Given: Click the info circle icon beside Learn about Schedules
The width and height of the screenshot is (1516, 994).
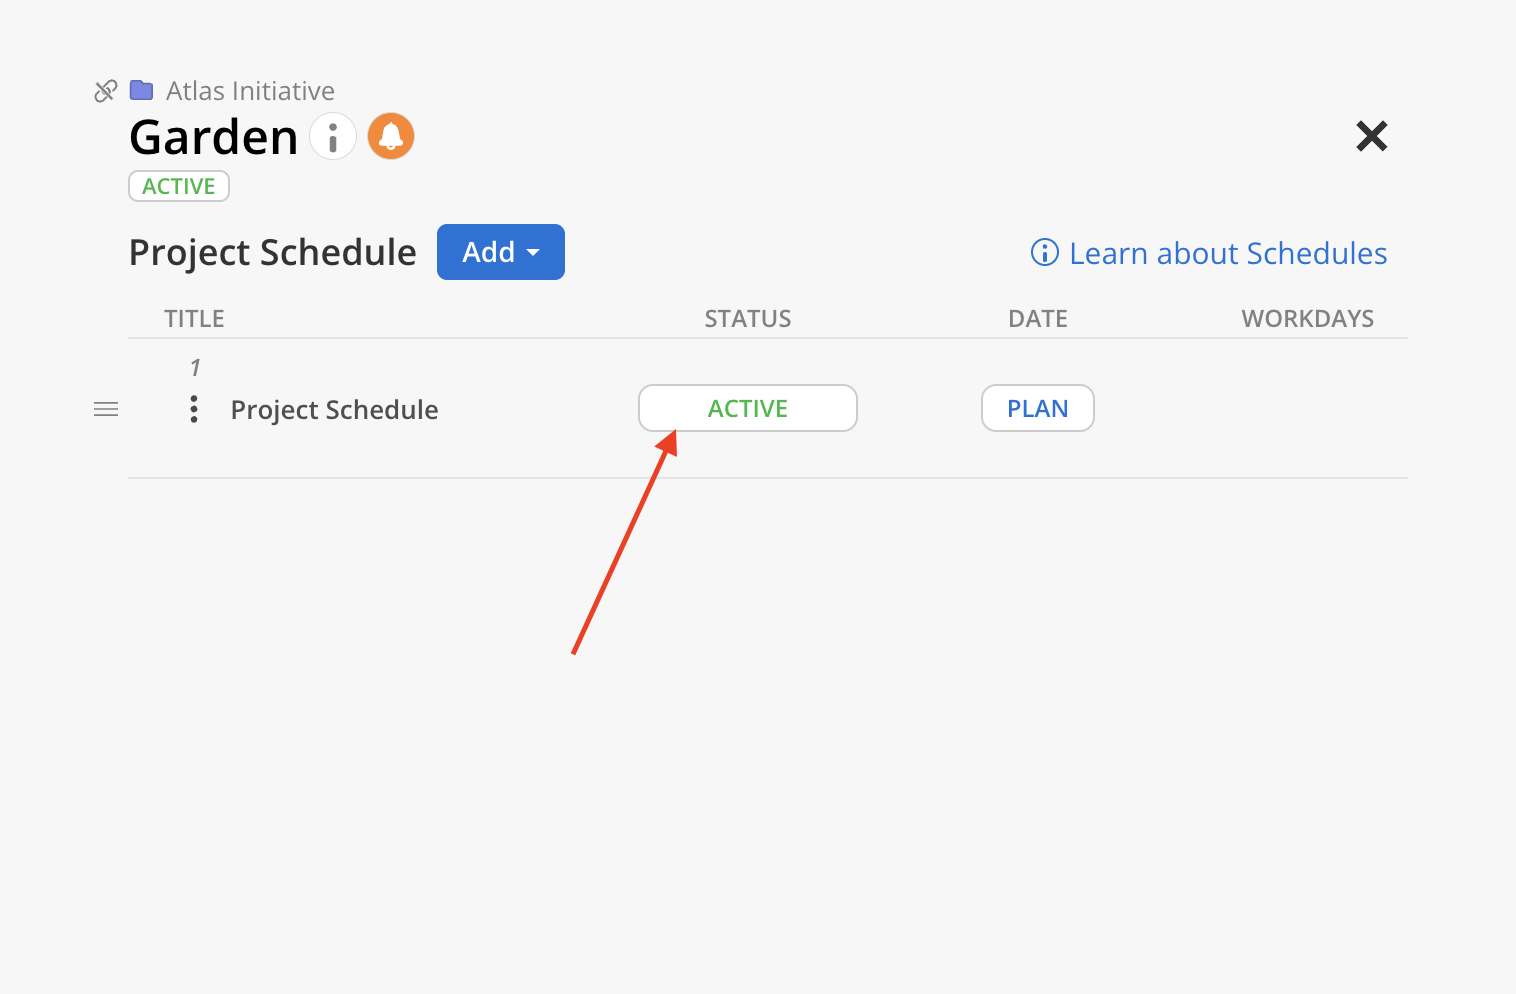Looking at the screenshot, I should click(x=1044, y=253).
